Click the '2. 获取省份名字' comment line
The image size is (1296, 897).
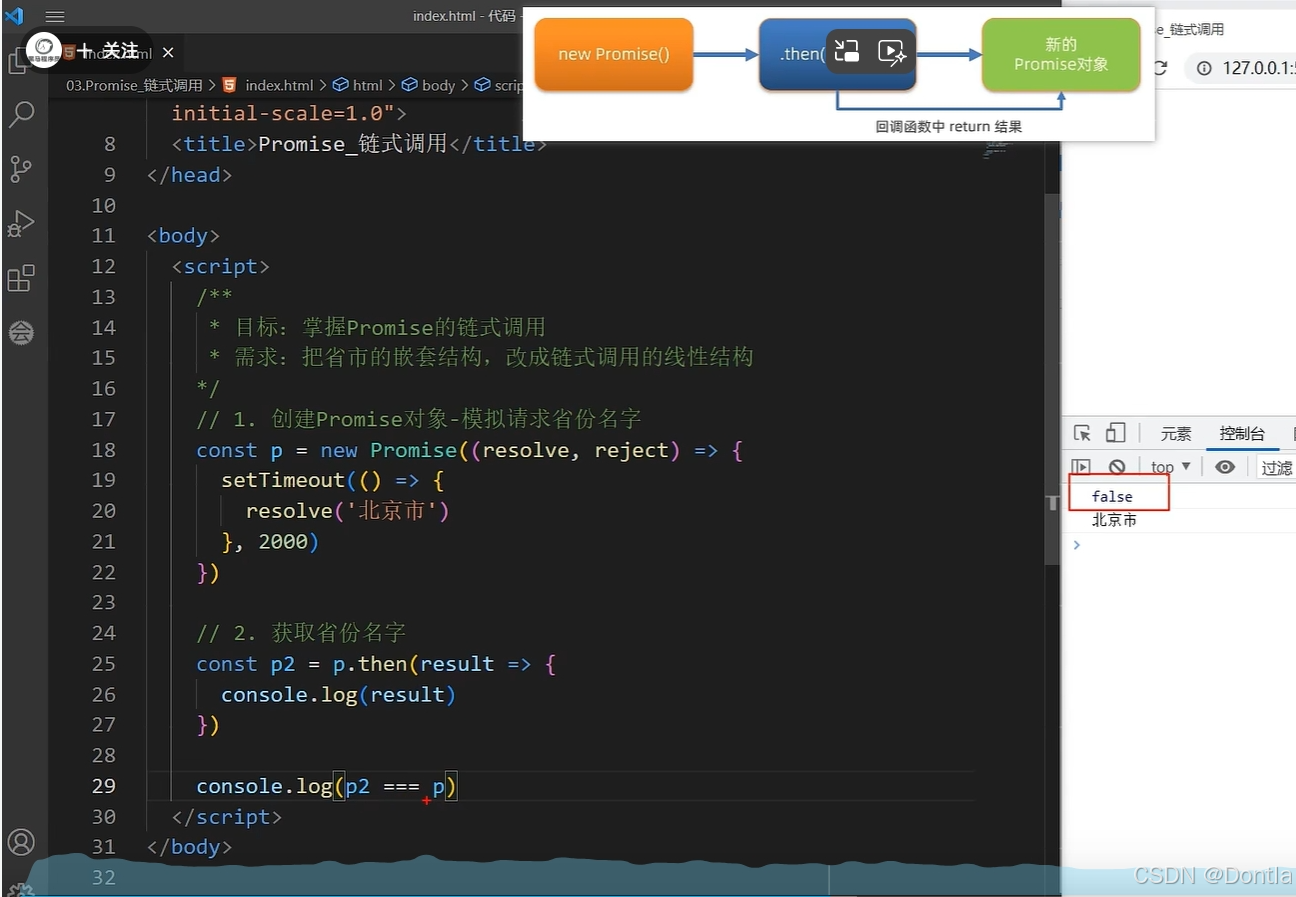coord(301,633)
